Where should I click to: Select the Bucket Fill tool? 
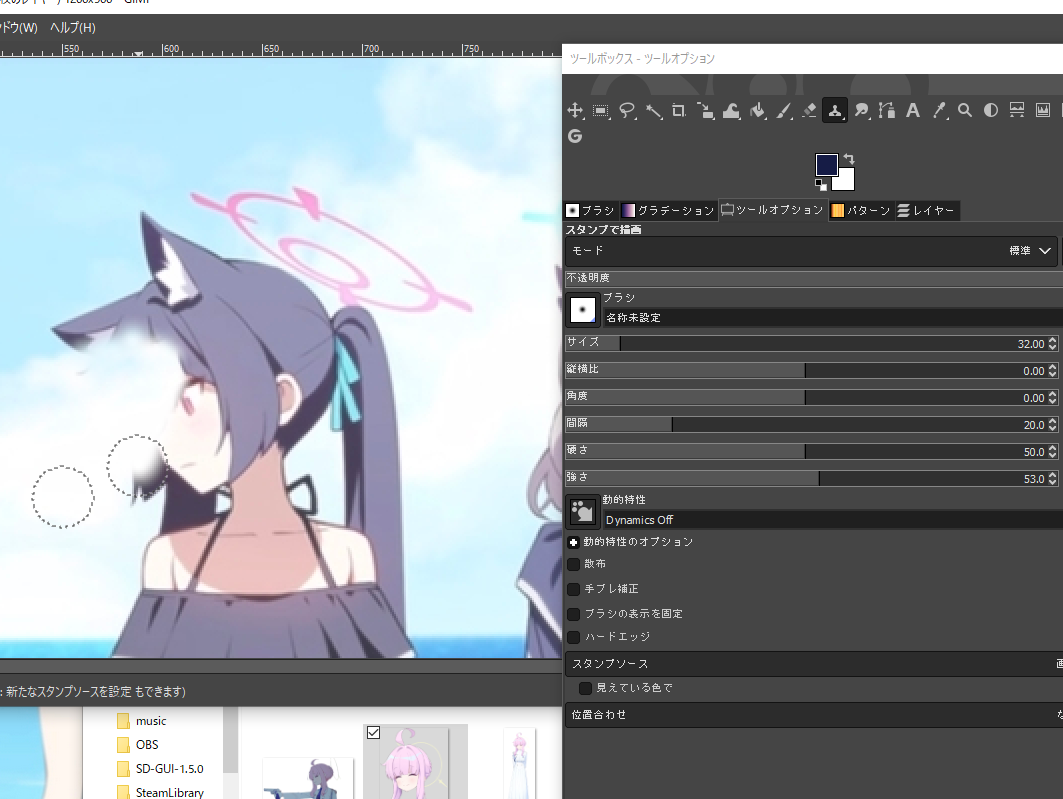click(757, 110)
